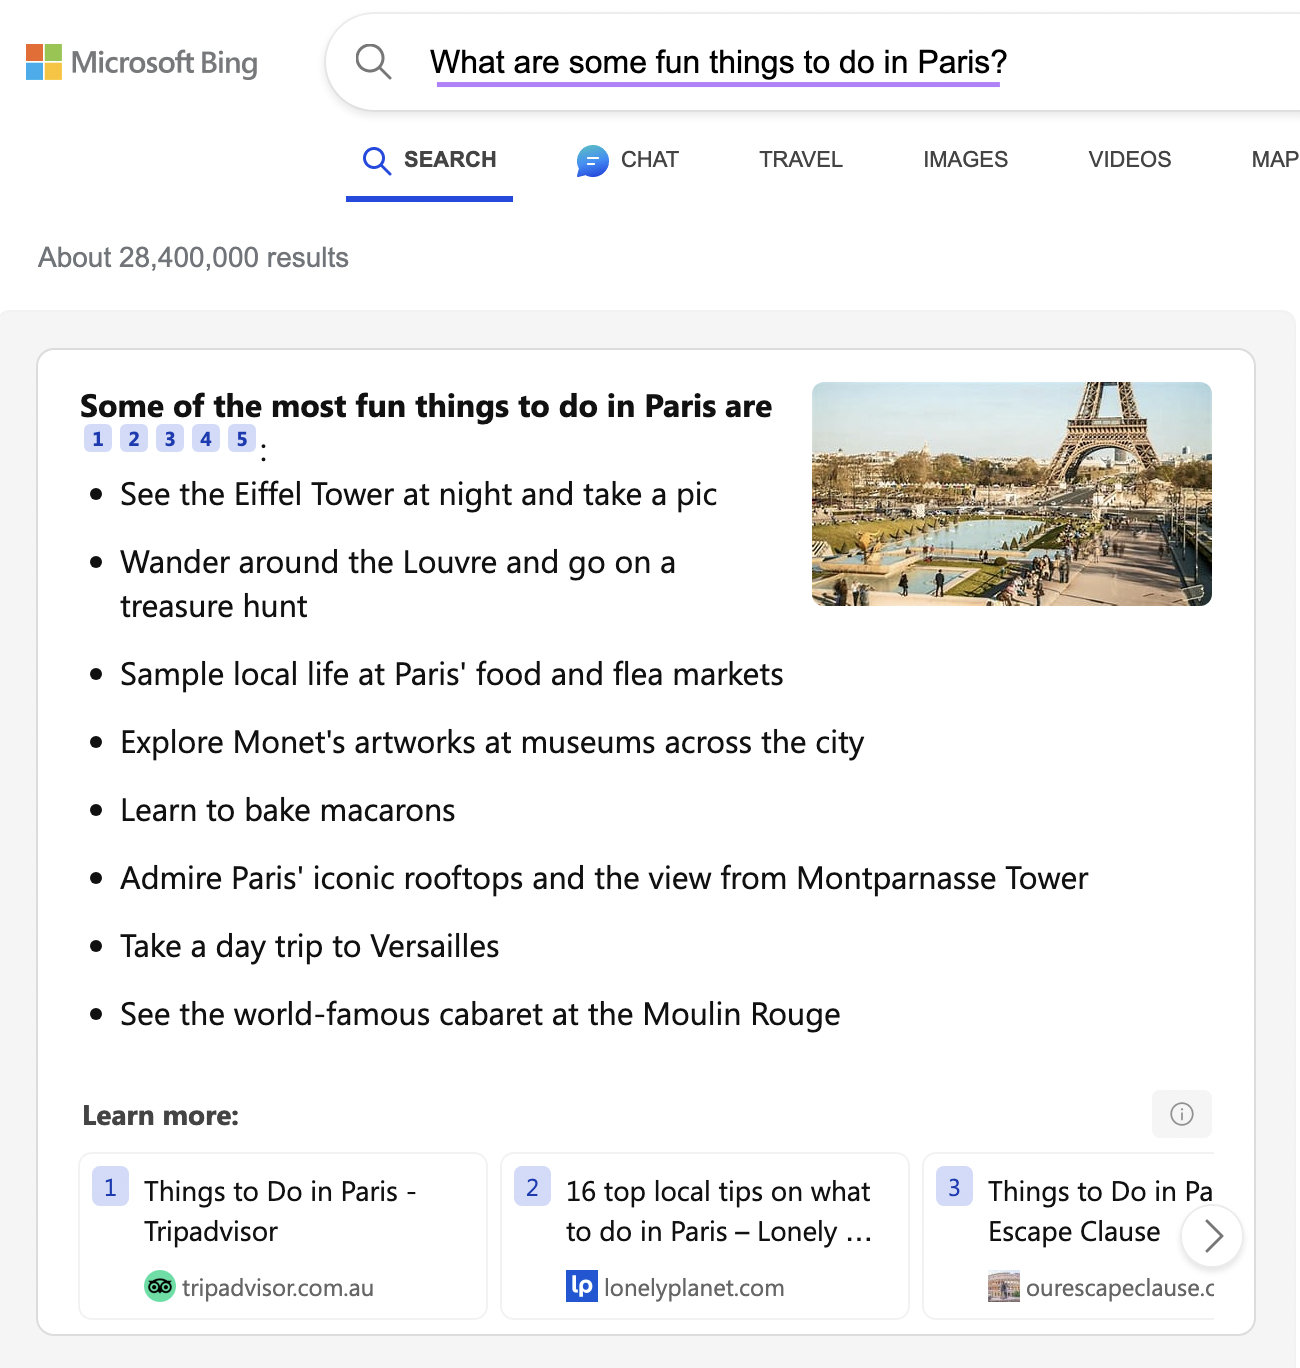Open the Escape Clause Things to Do card
The width and height of the screenshot is (1300, 1368).
pos(1068,1236)
